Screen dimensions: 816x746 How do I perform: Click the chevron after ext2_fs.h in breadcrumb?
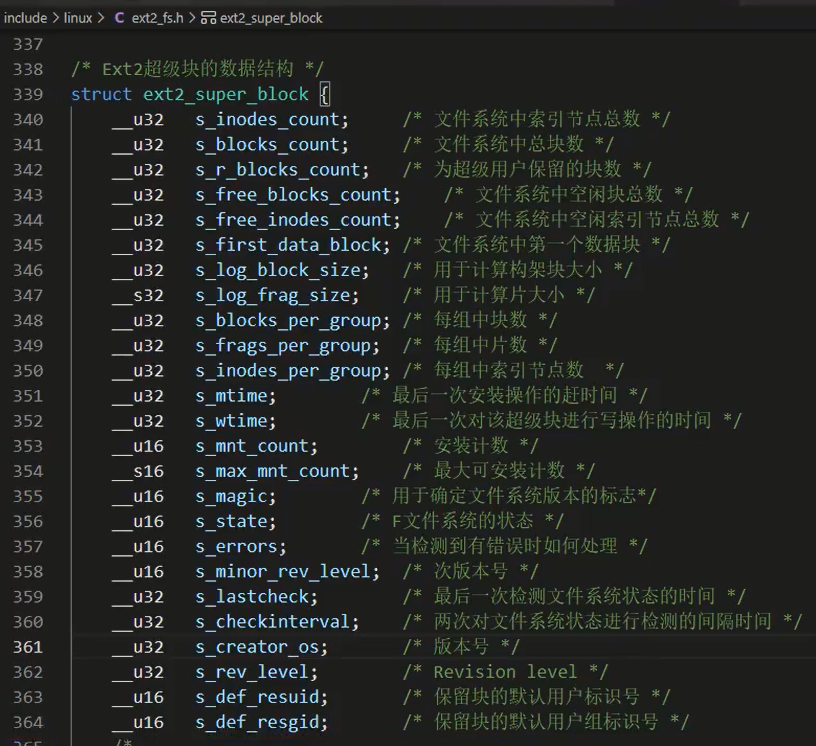[x=192, y=17]
